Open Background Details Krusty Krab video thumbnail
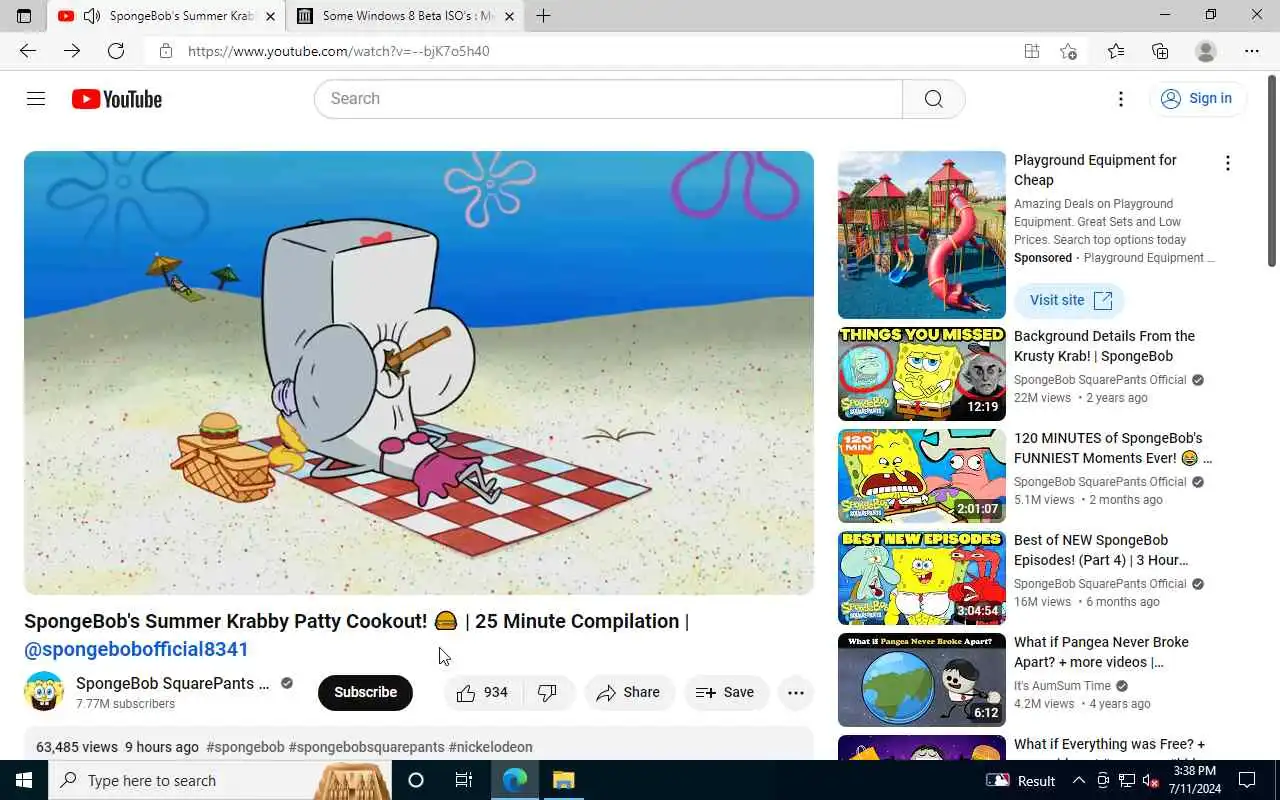The image size is (1280, 800). [x=922, y=374]
